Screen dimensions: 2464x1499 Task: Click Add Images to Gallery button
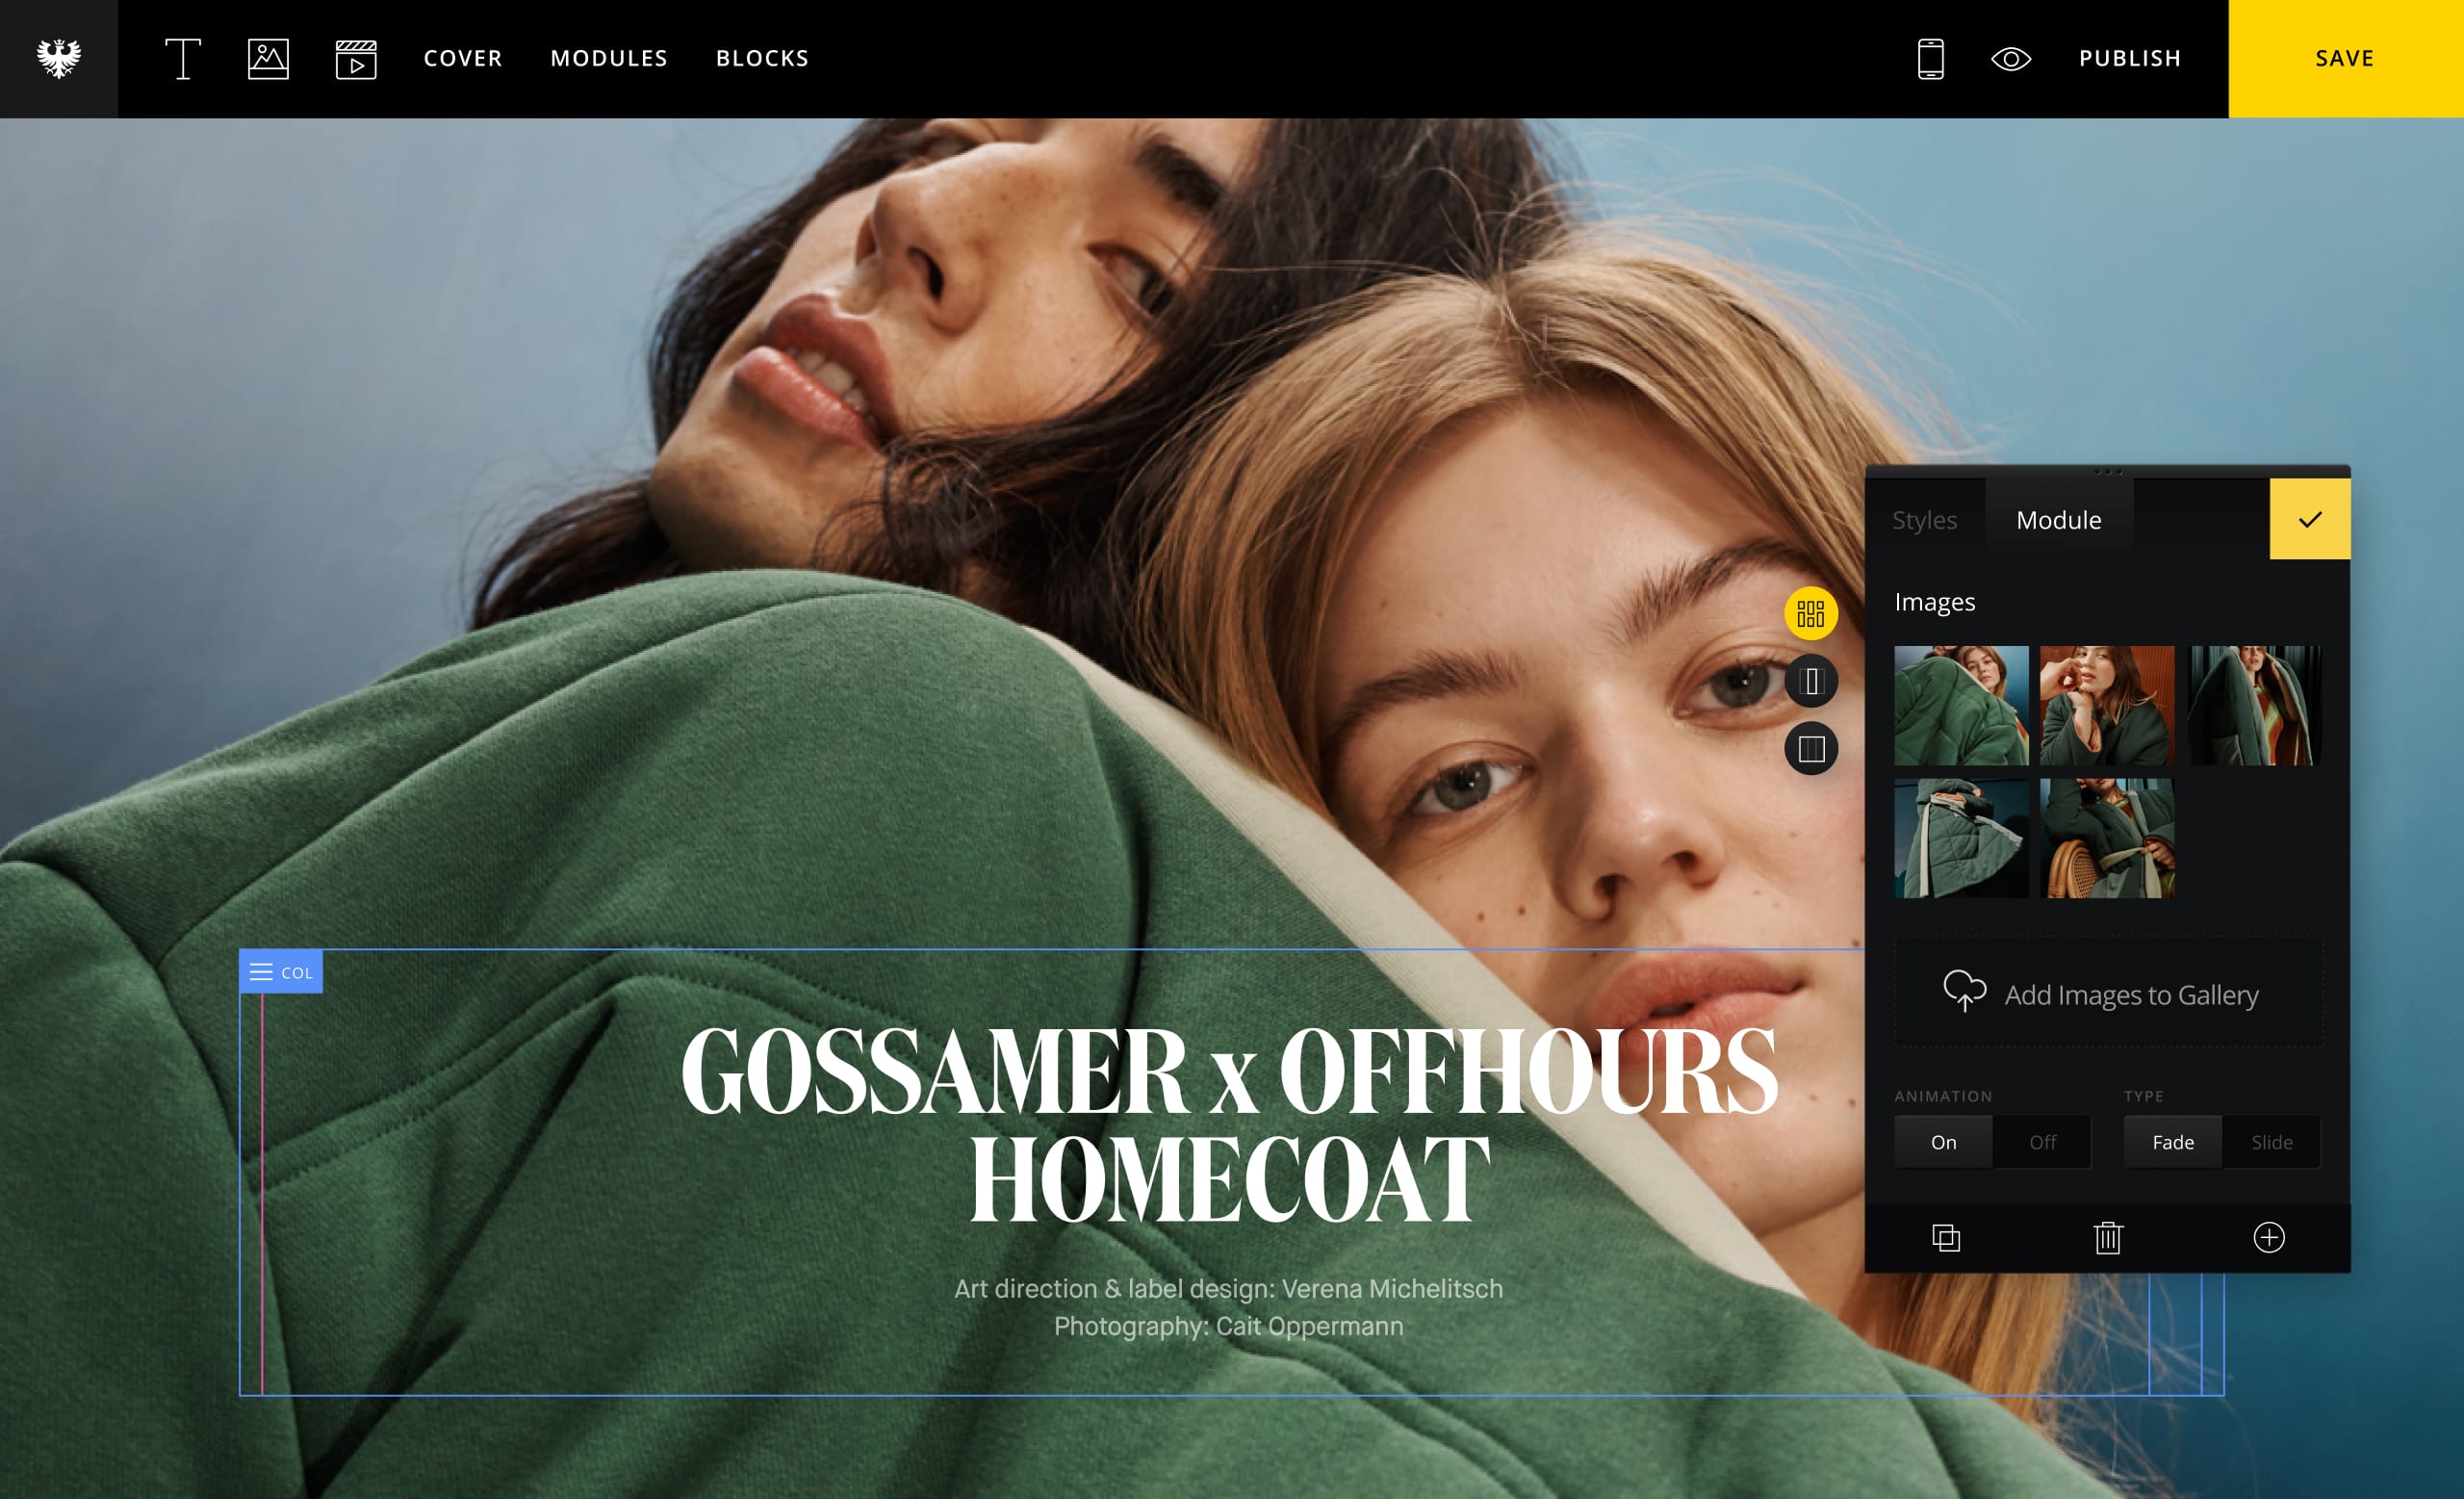tap(2107, 995)
